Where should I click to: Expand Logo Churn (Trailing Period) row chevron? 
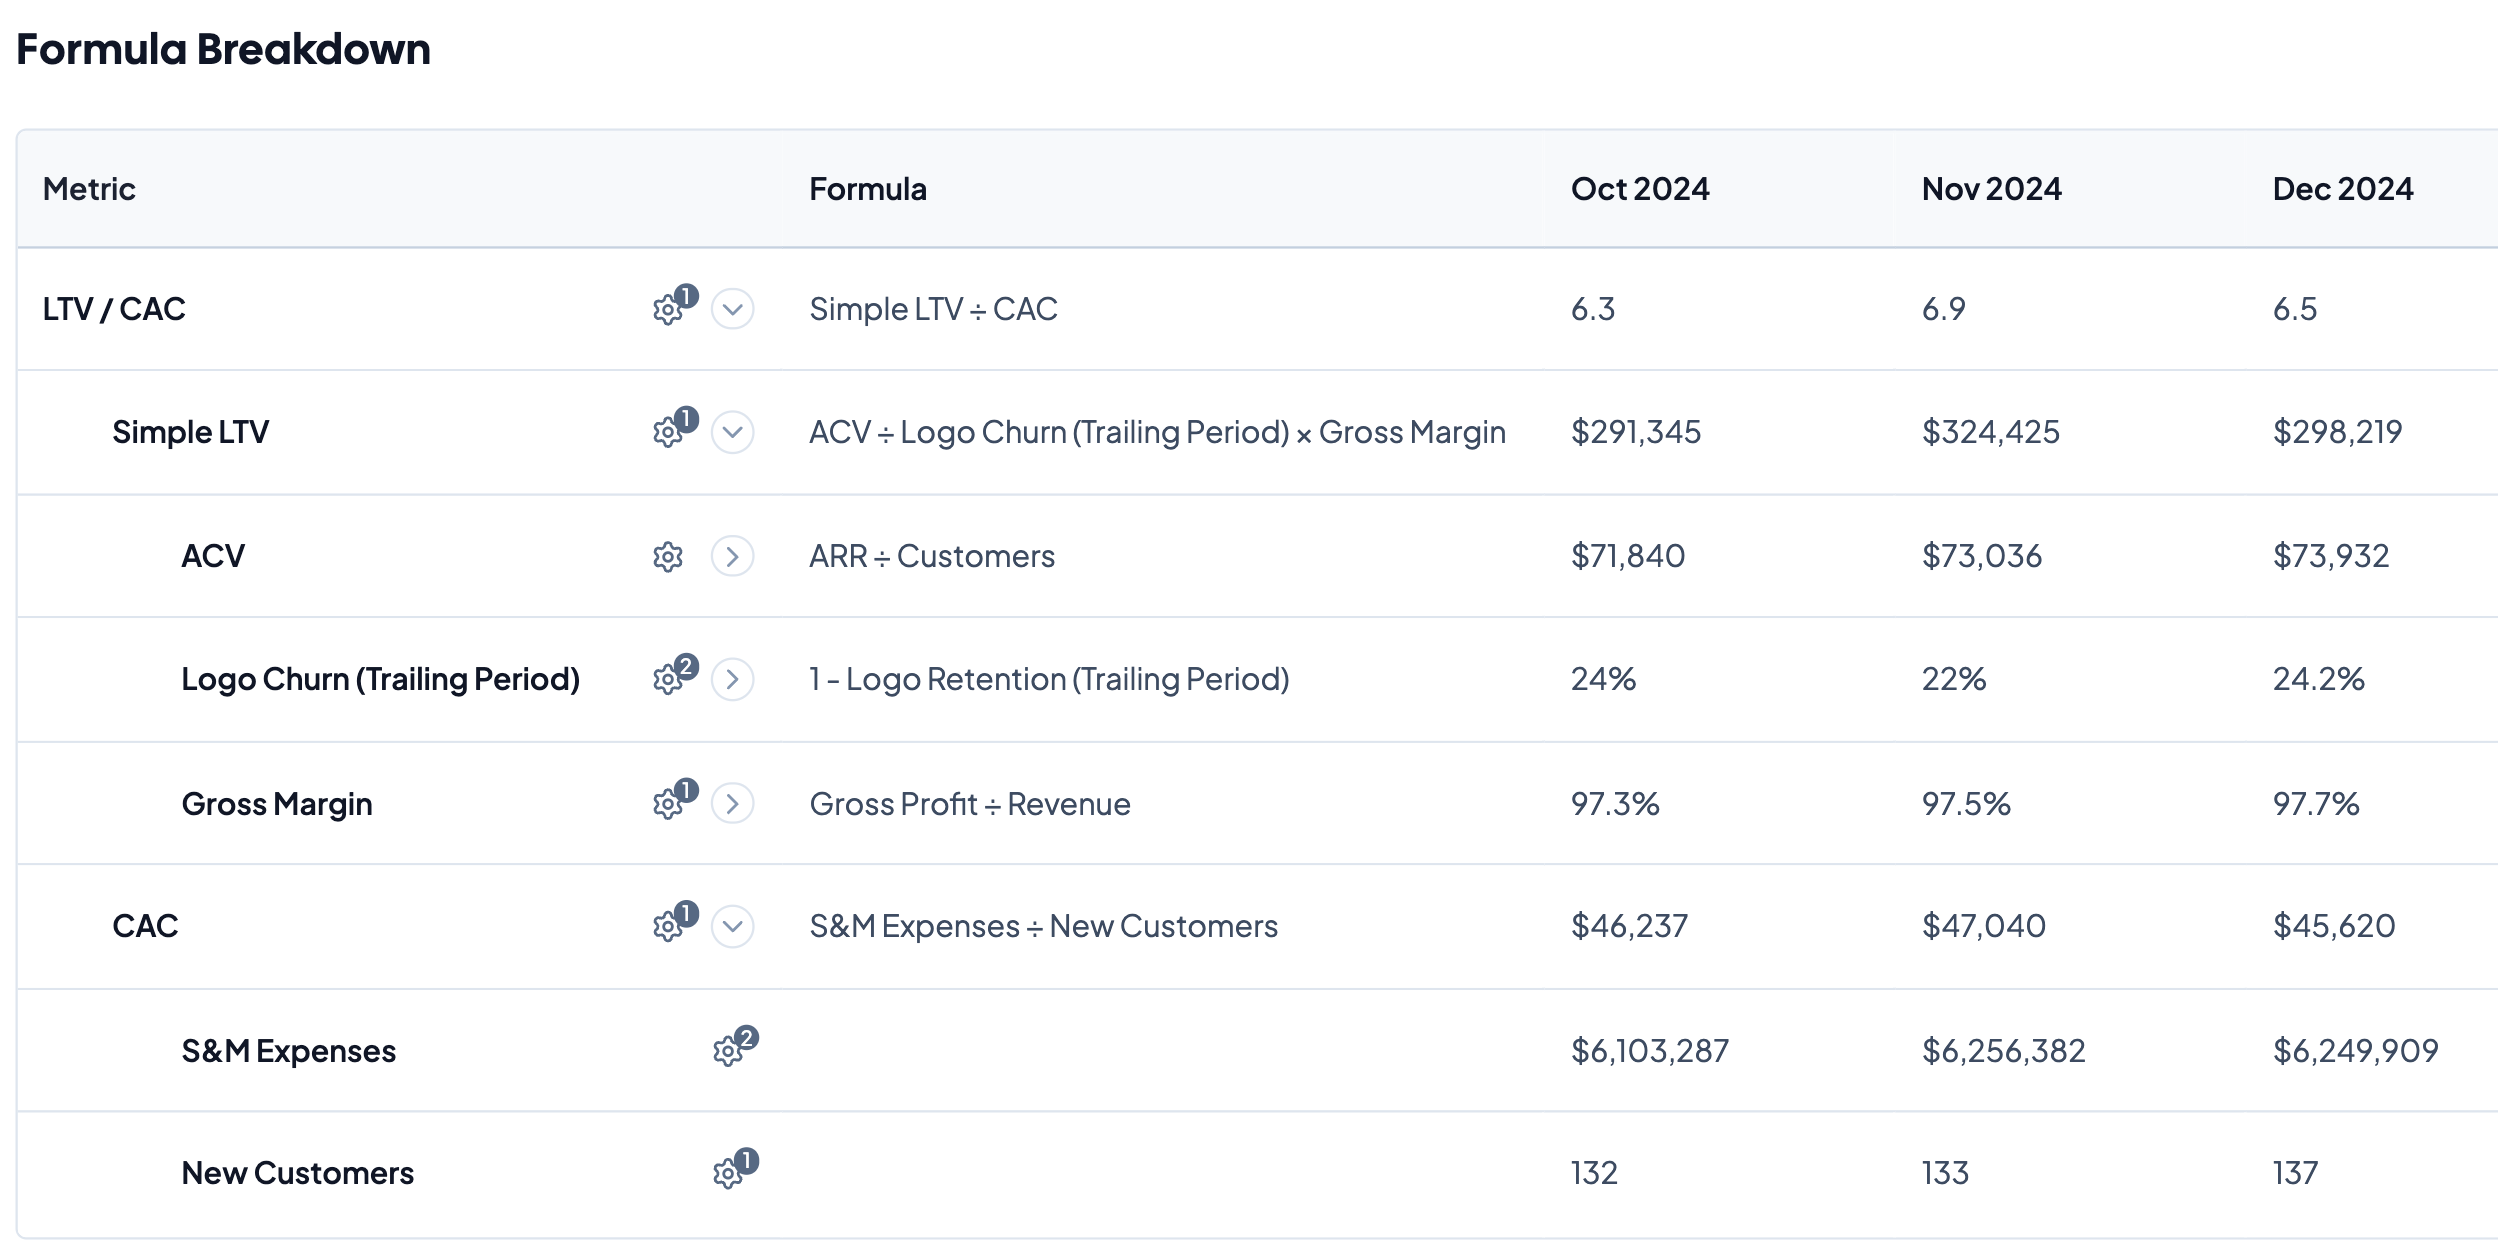[x=733, y=680]
